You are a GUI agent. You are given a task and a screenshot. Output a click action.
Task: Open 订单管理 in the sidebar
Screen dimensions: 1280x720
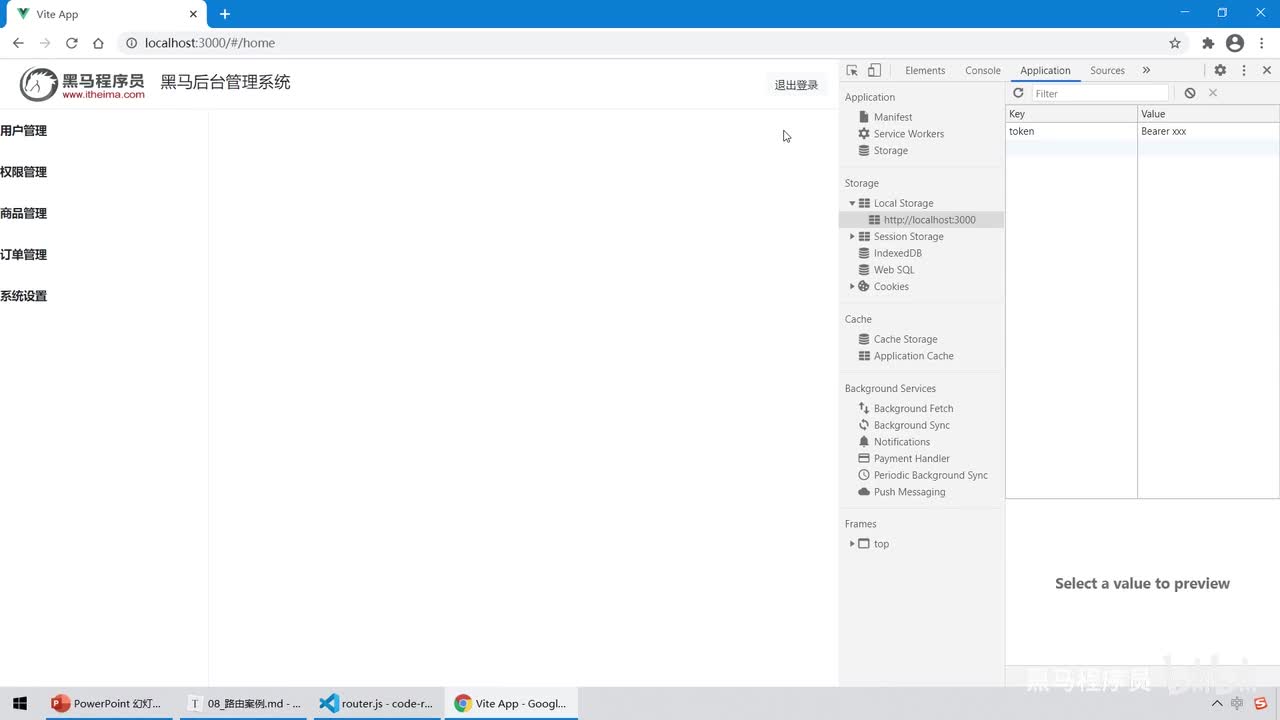pos(24,255)
